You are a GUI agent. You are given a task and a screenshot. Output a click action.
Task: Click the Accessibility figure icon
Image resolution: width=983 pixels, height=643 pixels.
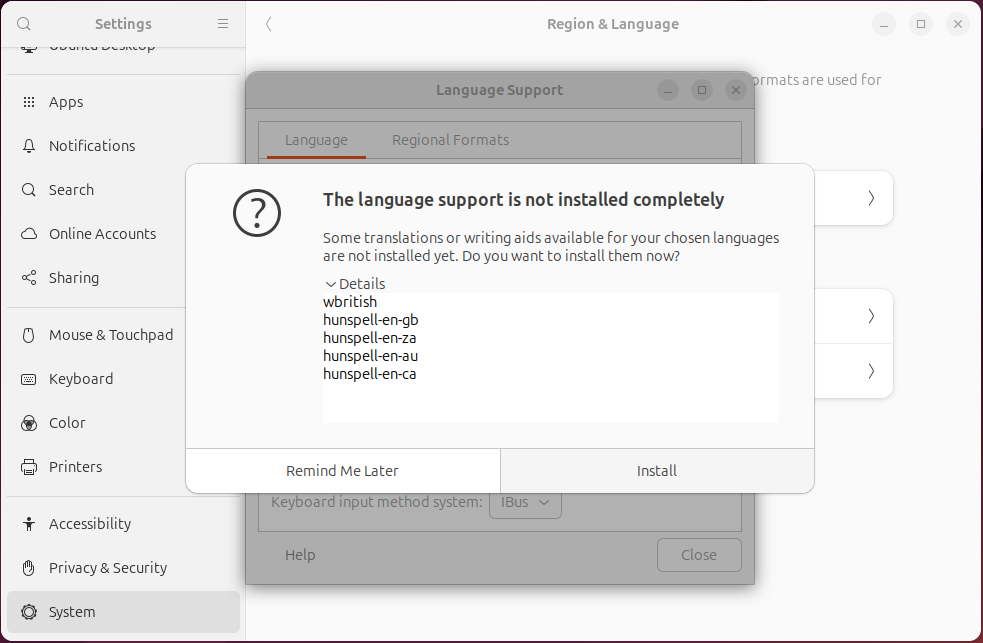tap(29, 524)
